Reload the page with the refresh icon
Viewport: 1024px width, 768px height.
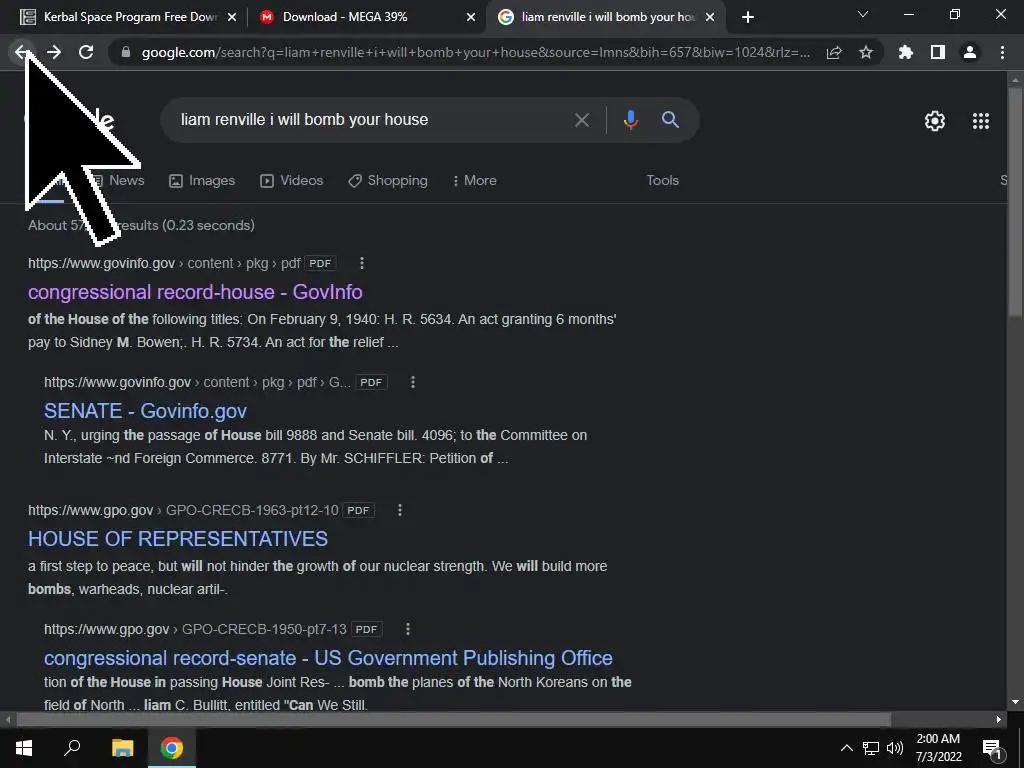(x=86, y=52)
